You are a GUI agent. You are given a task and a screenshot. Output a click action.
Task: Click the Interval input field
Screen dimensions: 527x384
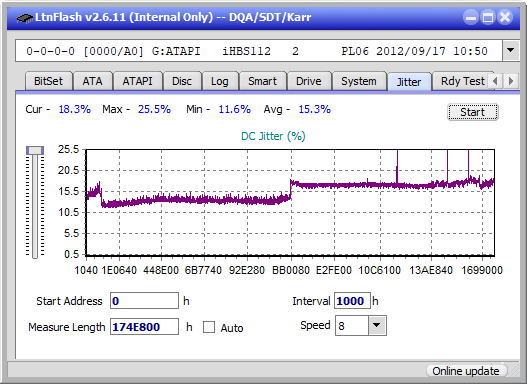(x=352, y=301)
